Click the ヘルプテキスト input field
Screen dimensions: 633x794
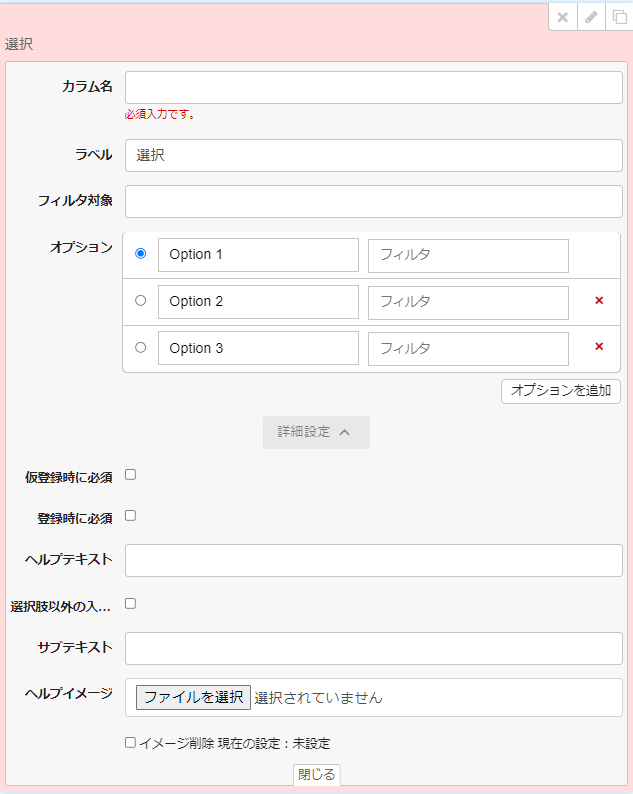click(373, 560)
